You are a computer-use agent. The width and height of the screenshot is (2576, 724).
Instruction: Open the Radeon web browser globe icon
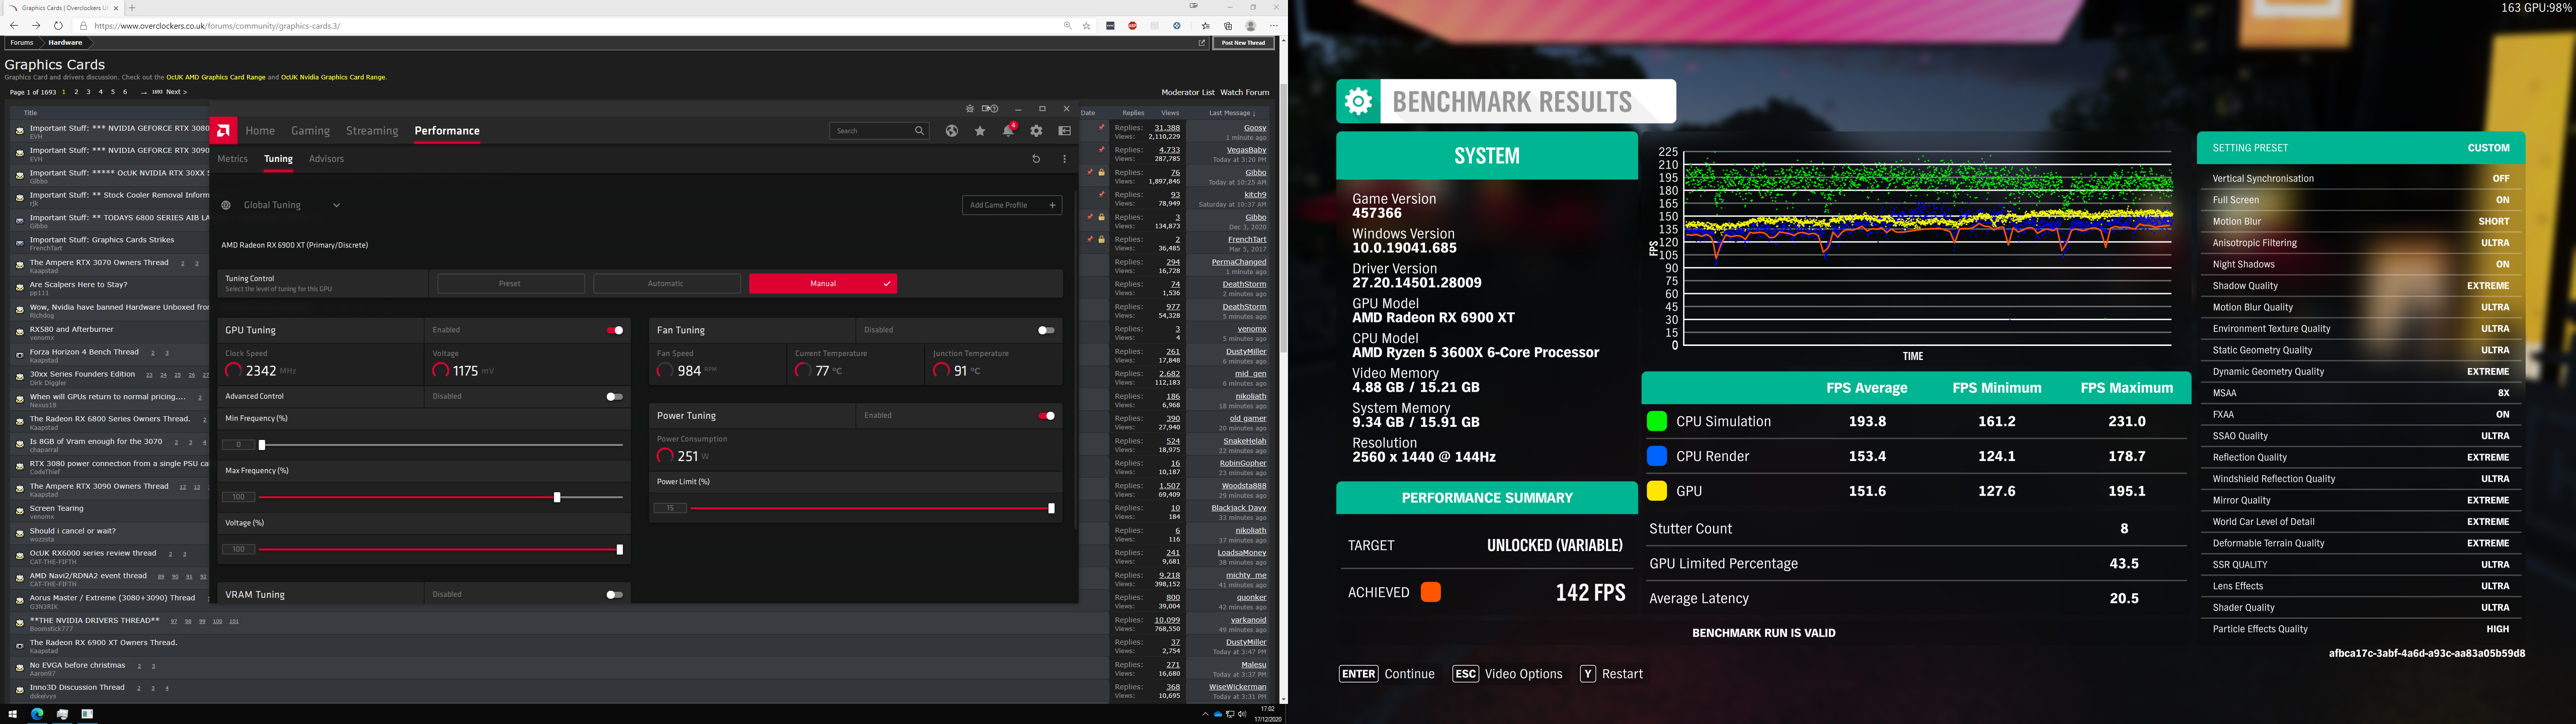tap(951, 131)
